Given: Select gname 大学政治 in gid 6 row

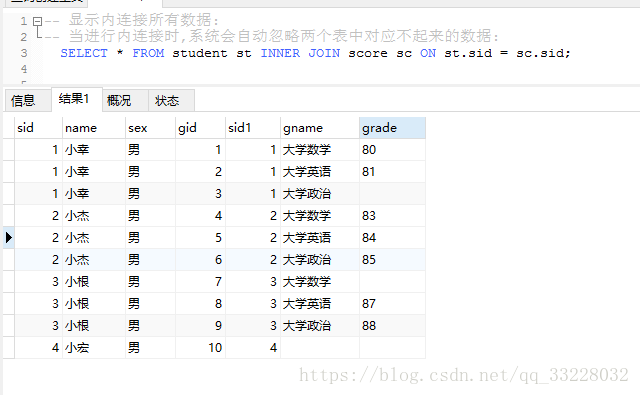Looking at the screenshot, I should tap(320, 260).
